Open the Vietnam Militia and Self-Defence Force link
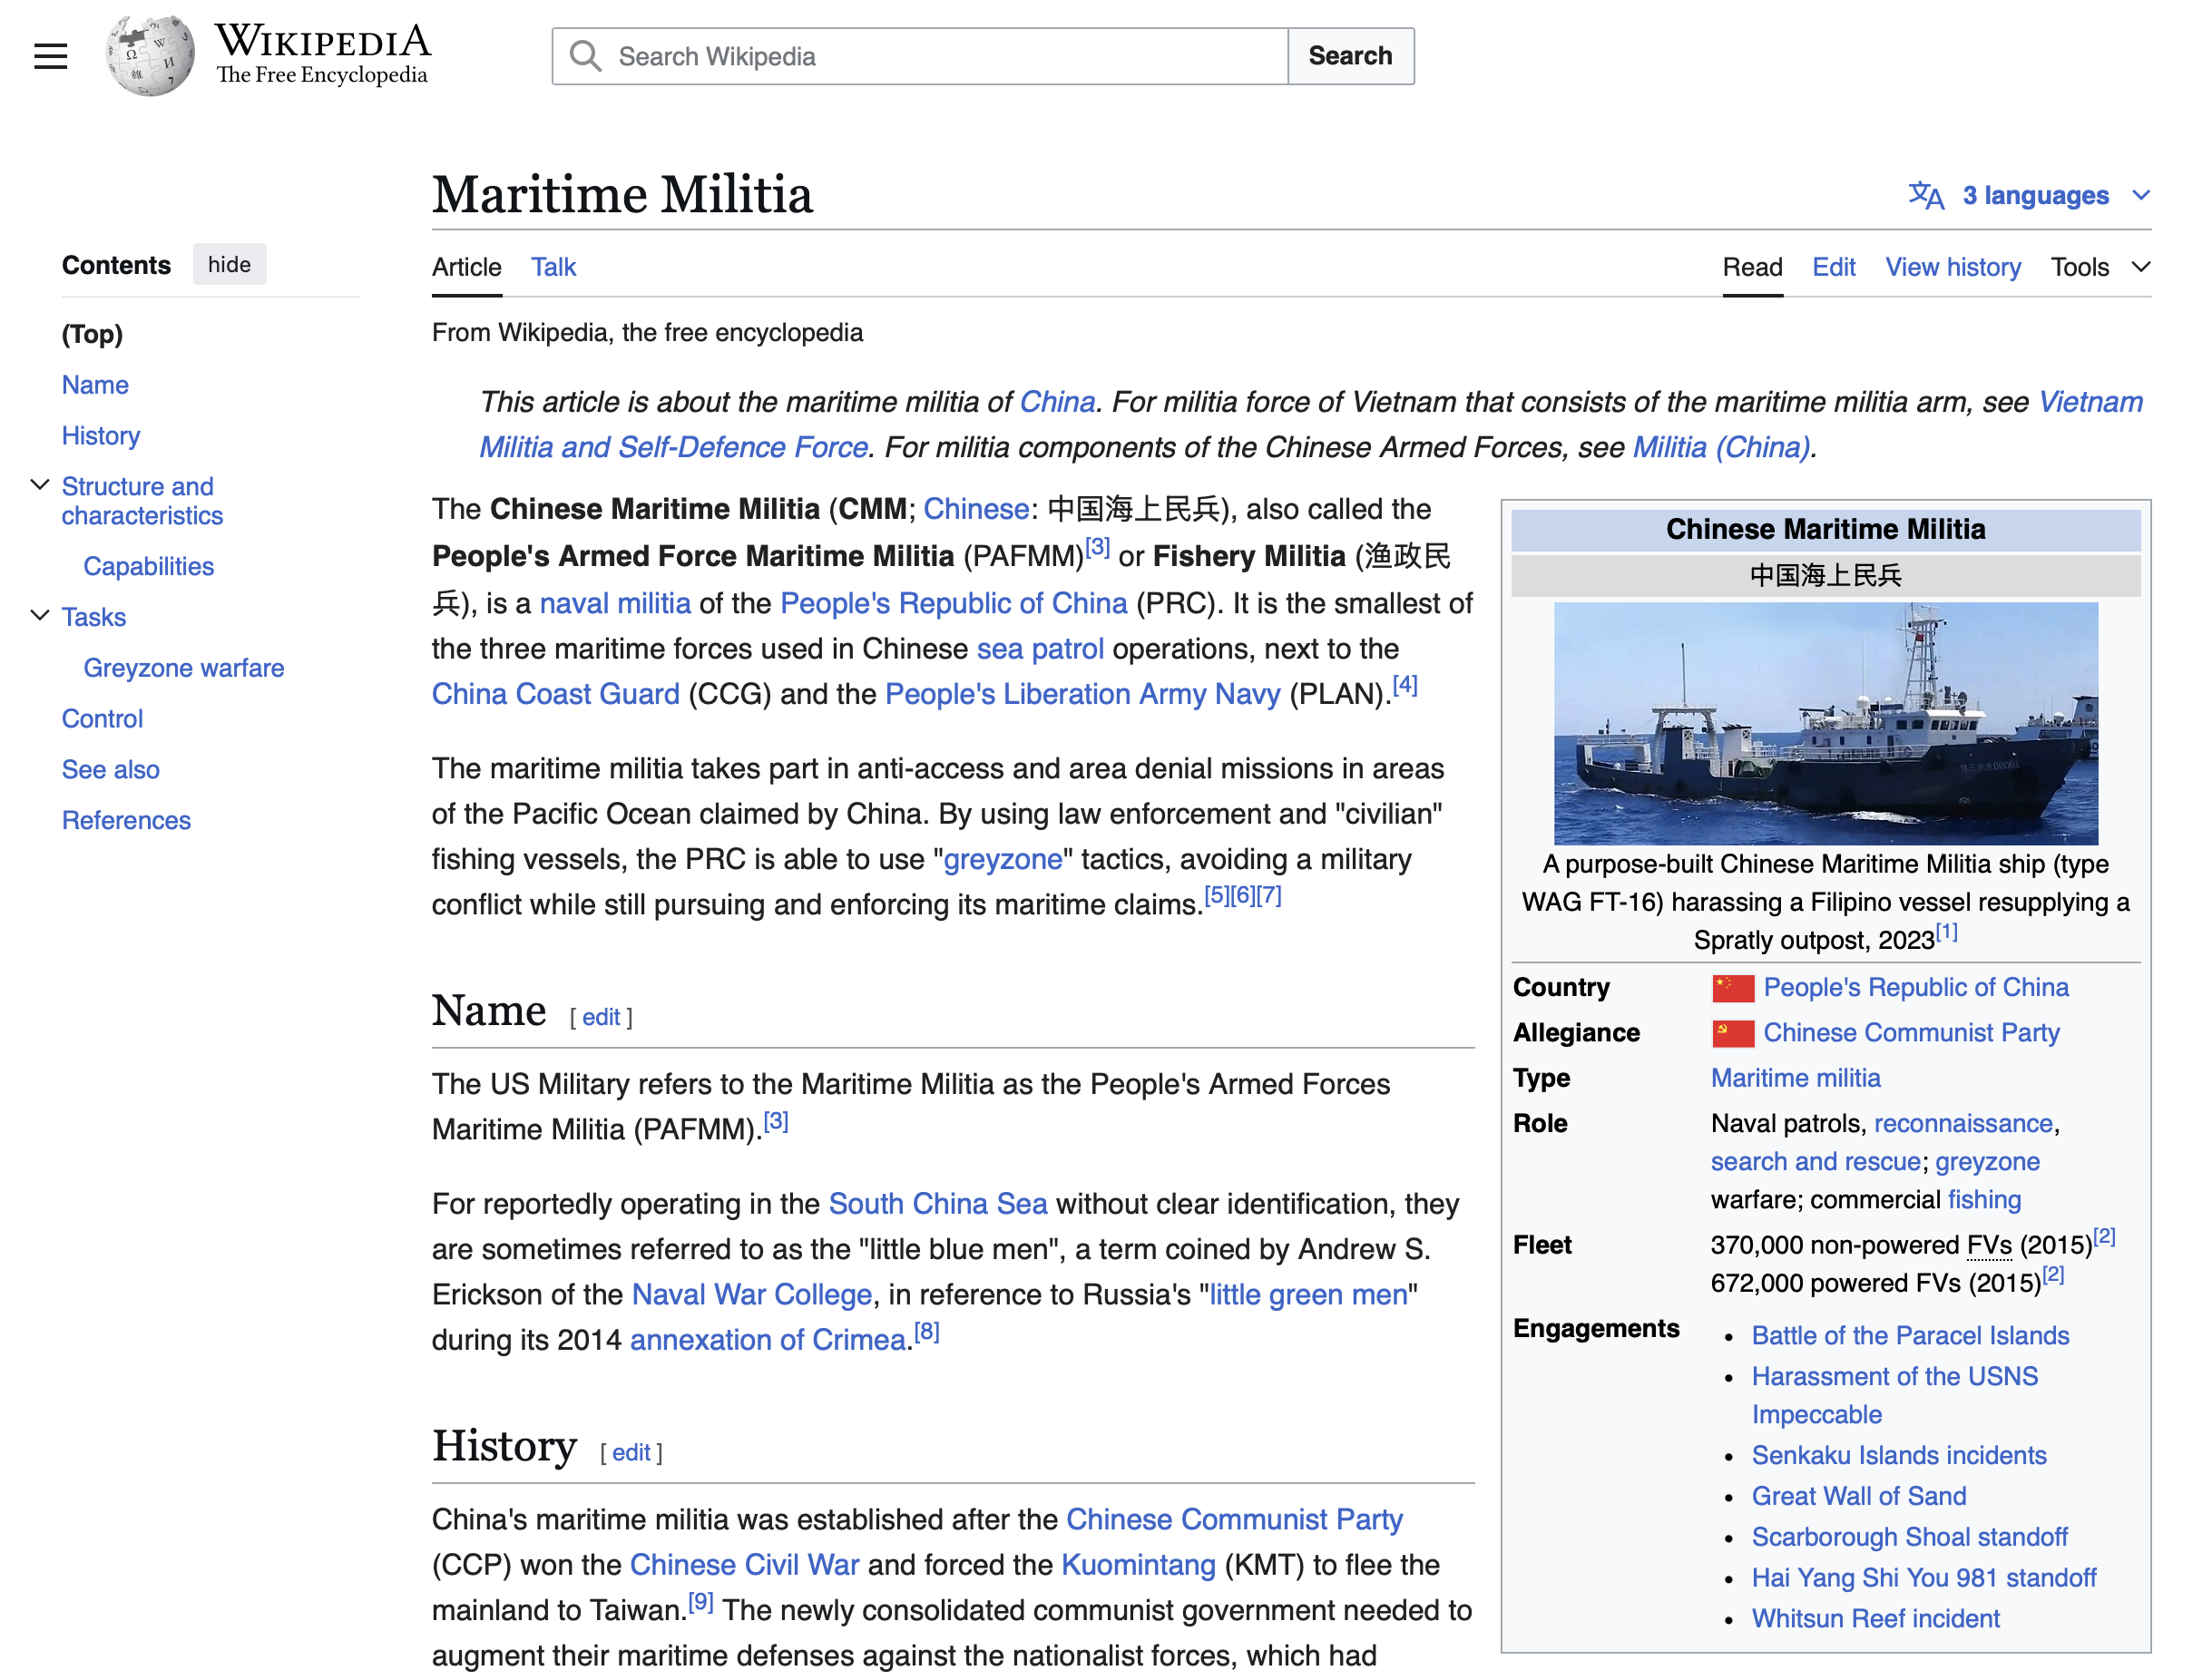 click(673, 447)
